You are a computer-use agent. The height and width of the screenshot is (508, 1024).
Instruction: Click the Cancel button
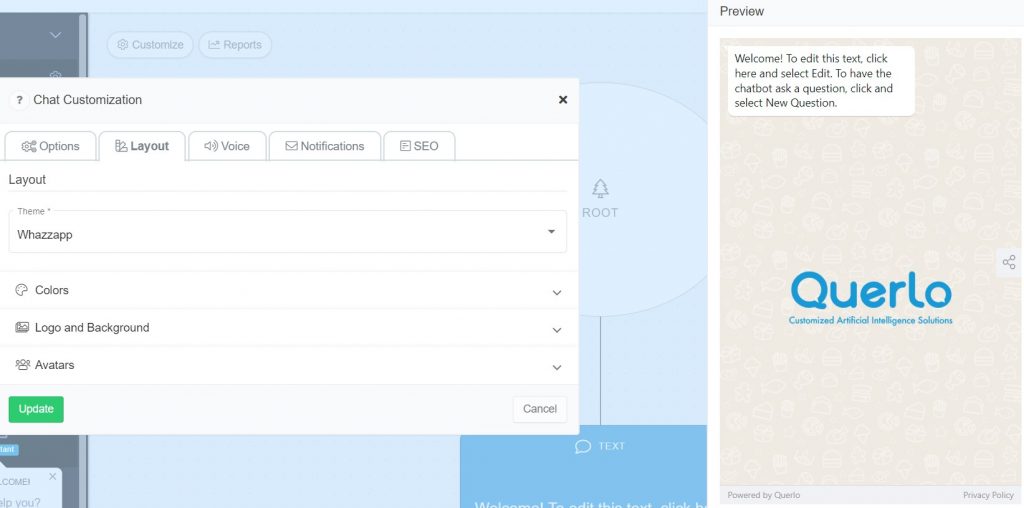539,409
